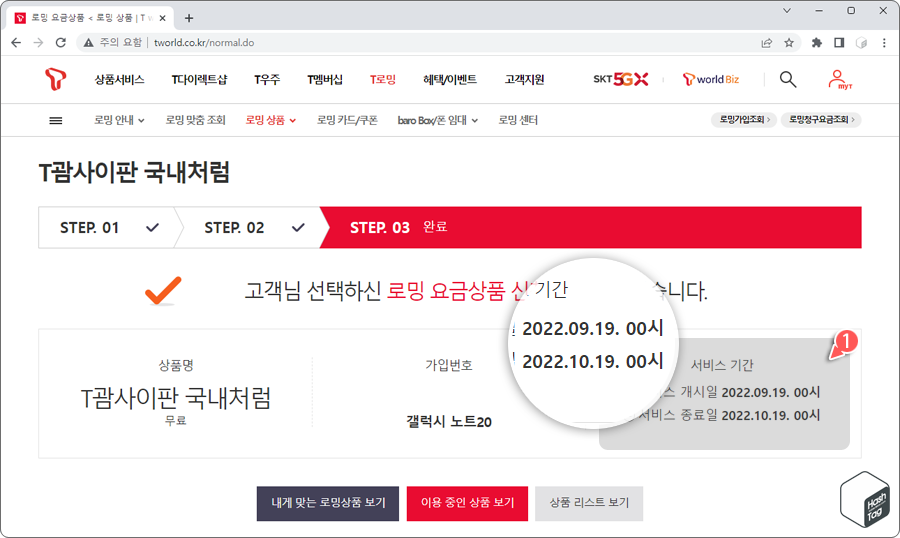Open the site search magnifier icon
The image size is (900, 538).
click(788, 79)
